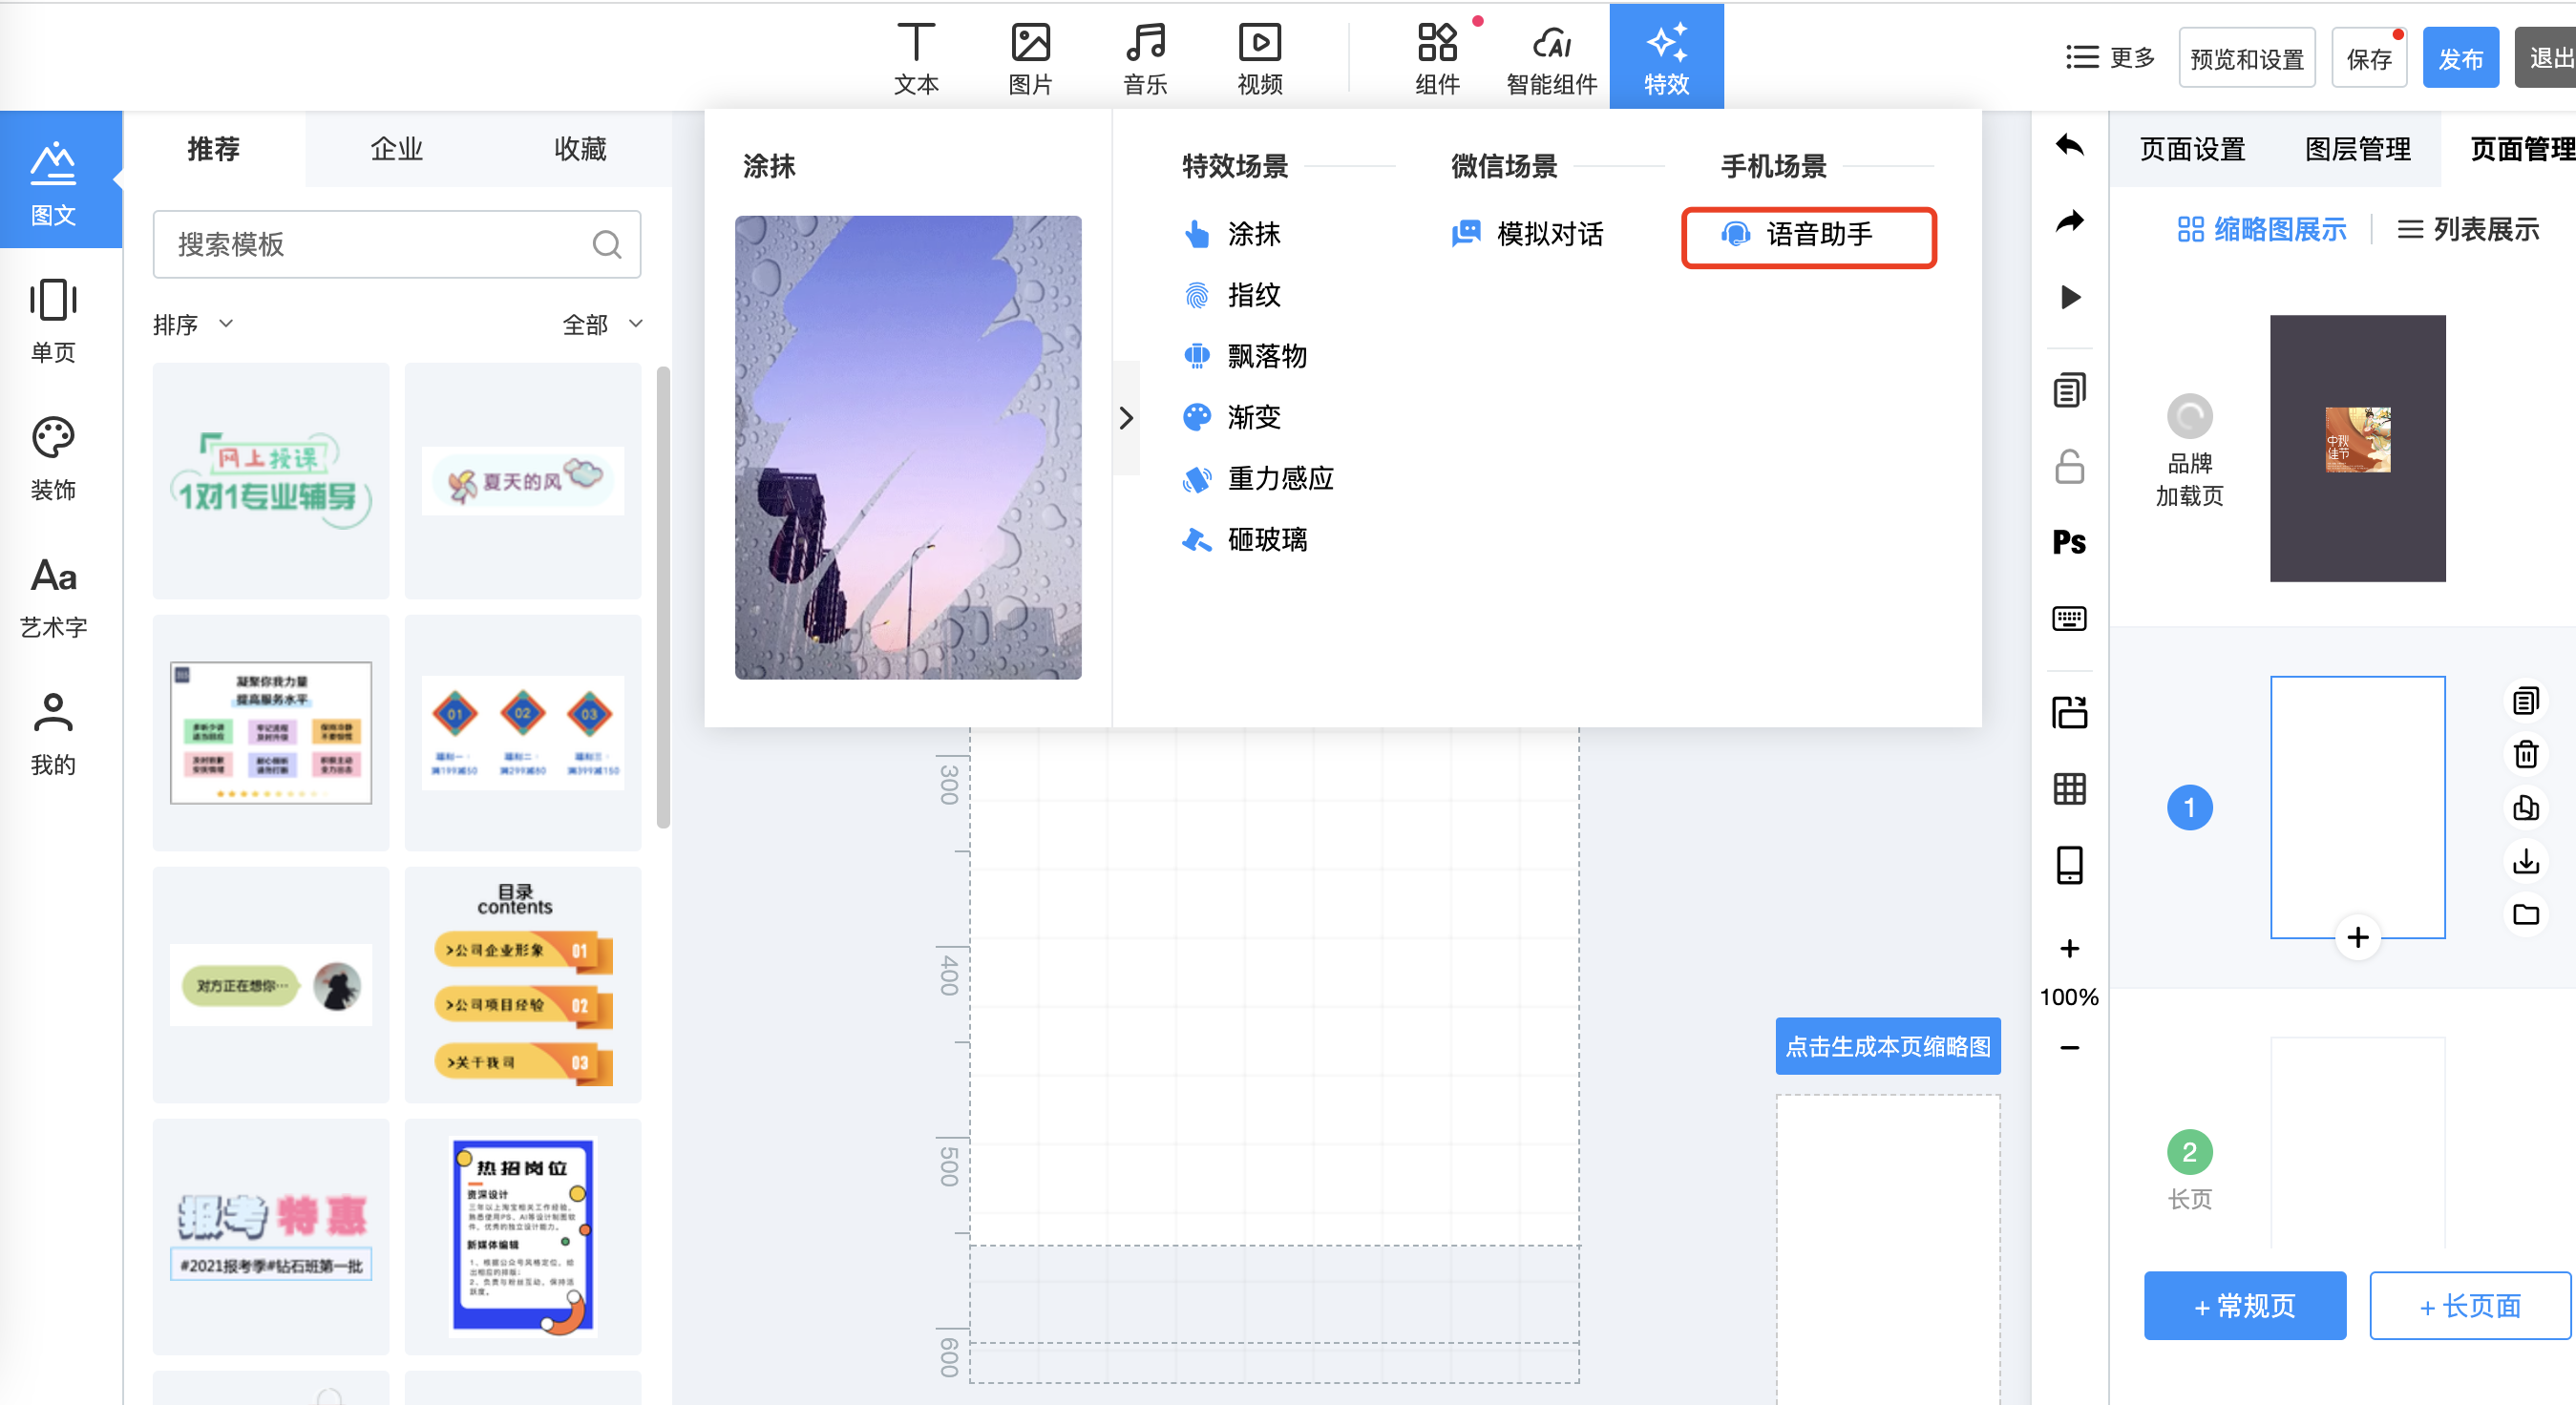Switch to 列表展示 list view
This screenshot has height=1405, width=2576.
(2467, 230)
